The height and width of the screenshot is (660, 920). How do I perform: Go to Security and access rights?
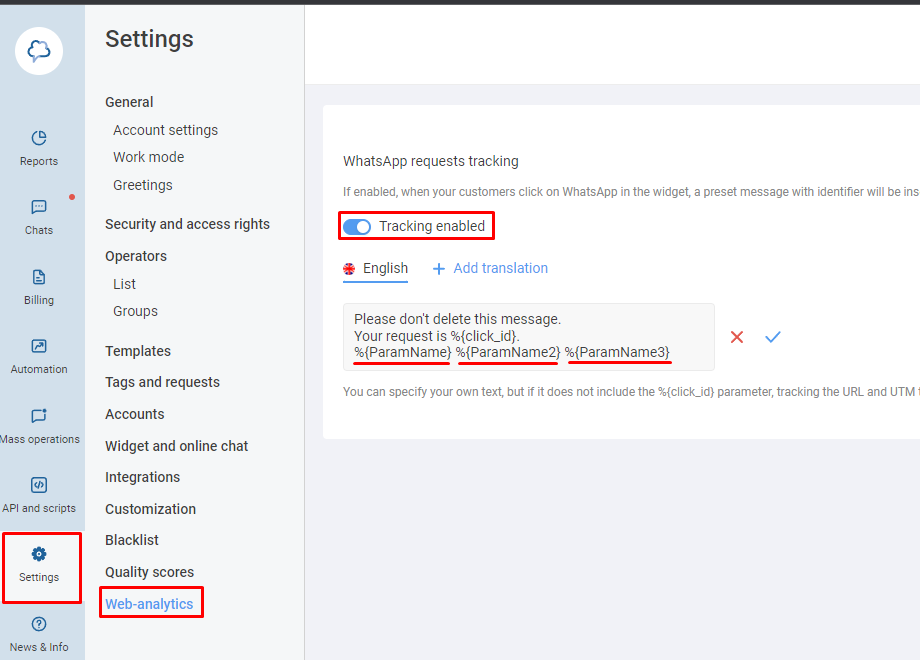coord(187,224)
